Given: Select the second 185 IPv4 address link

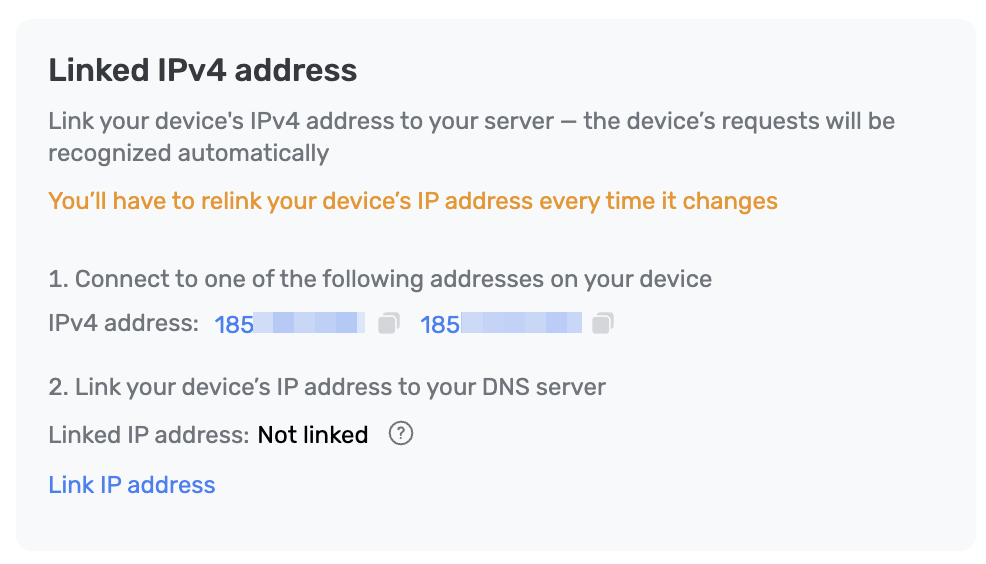Looking at the screenshot, I should [x=501, y=324].
